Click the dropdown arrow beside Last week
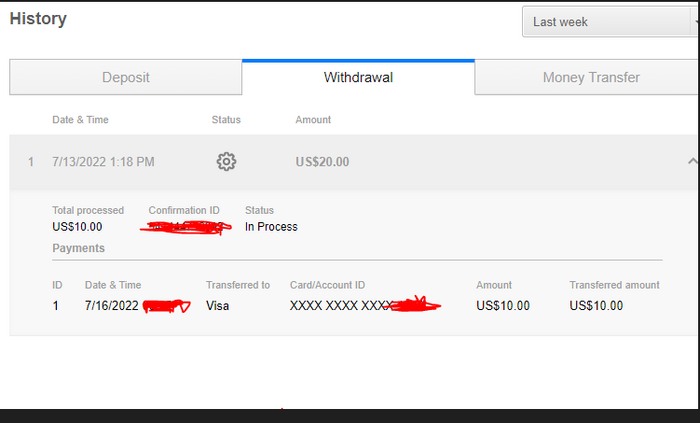 click(696, 21)
